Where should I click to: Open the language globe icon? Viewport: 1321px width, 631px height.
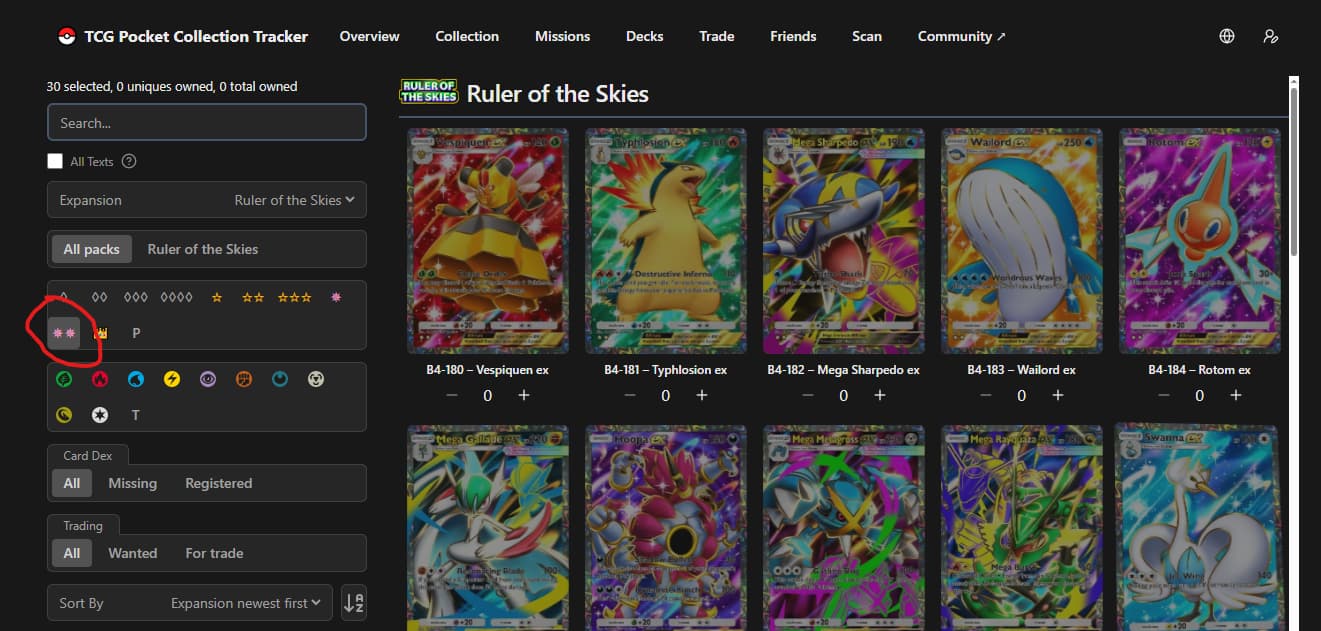(x=1227, y=36)
